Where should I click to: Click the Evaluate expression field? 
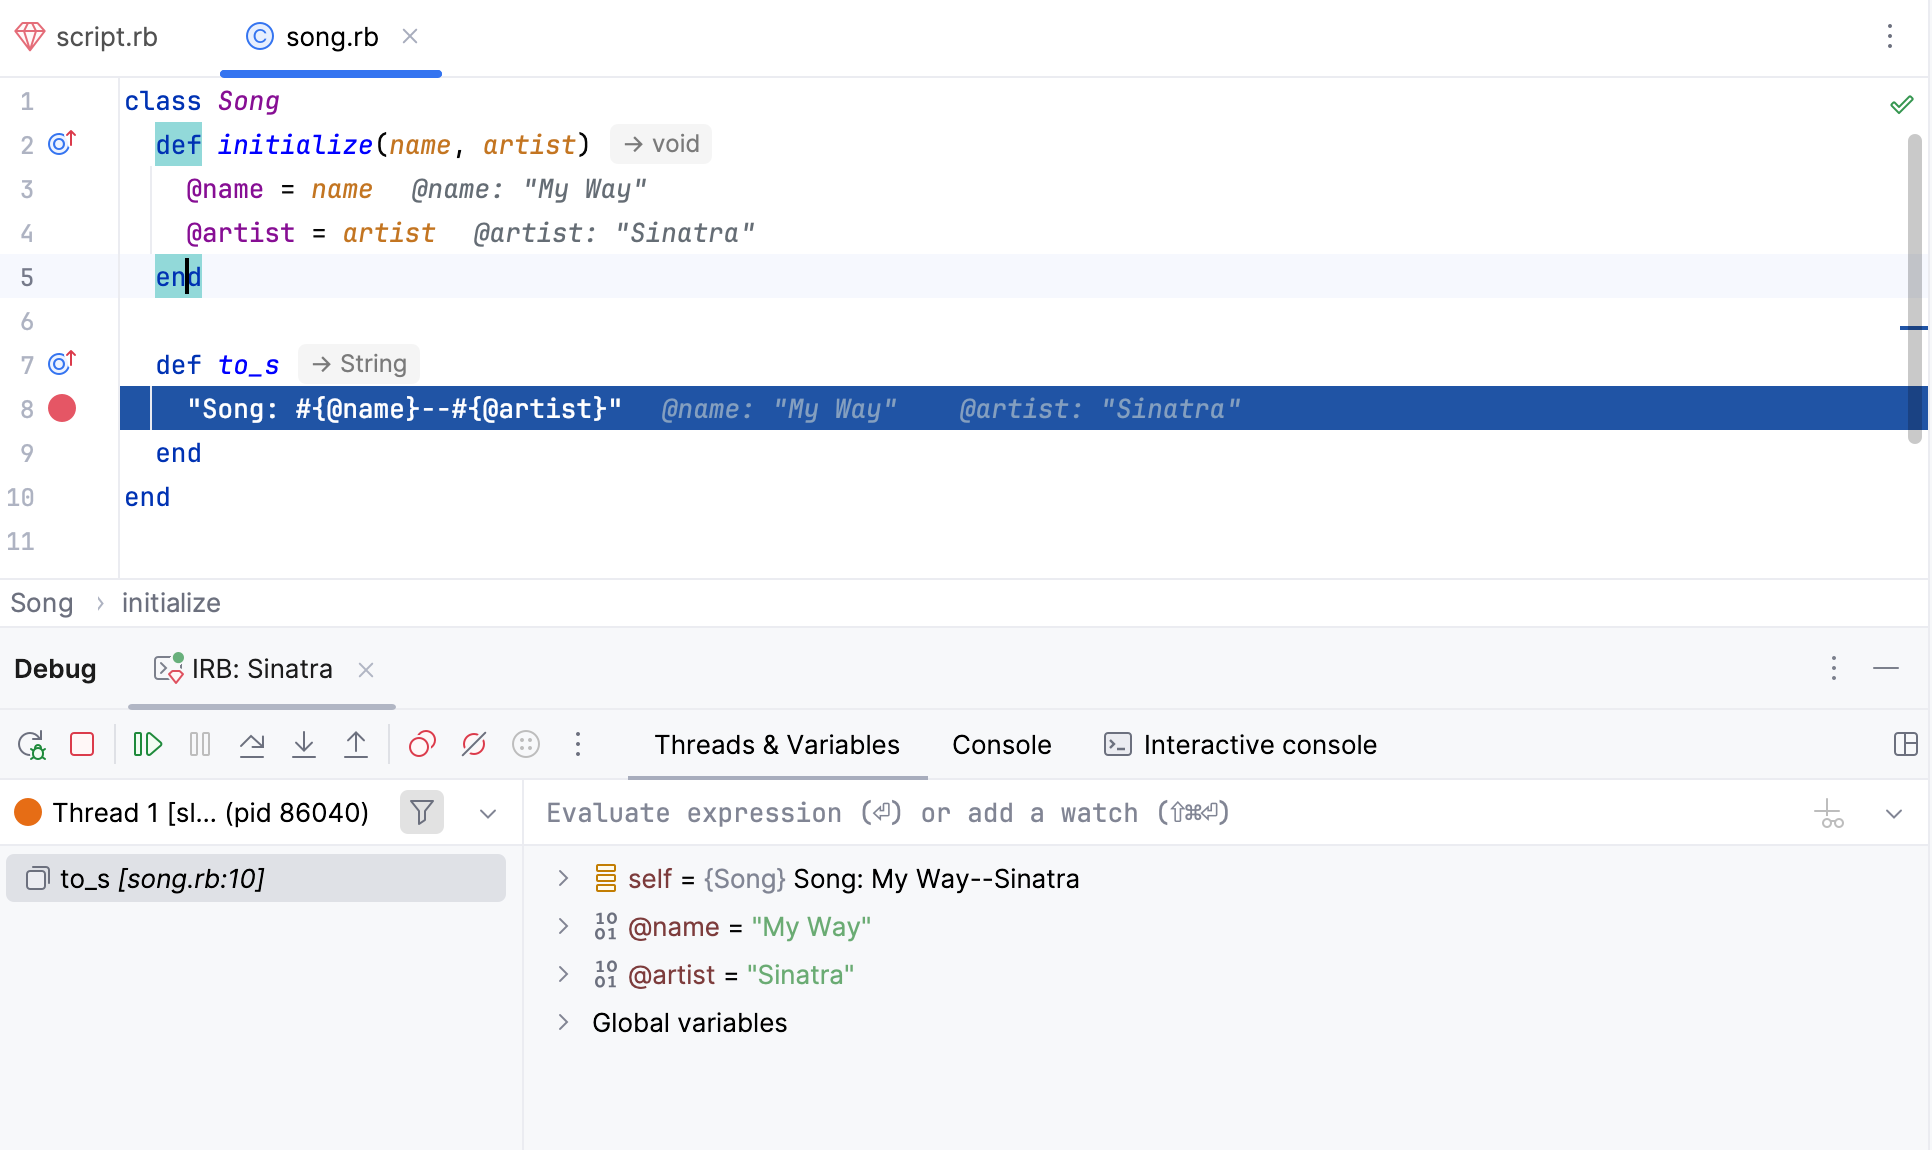pyautogui.click(x=900, y=813)
